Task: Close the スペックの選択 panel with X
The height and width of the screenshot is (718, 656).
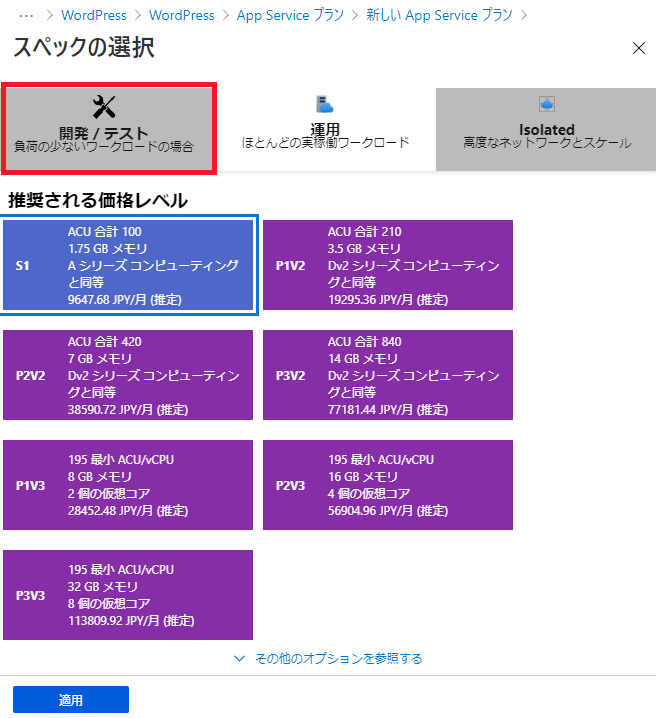Action: (639, 48)
